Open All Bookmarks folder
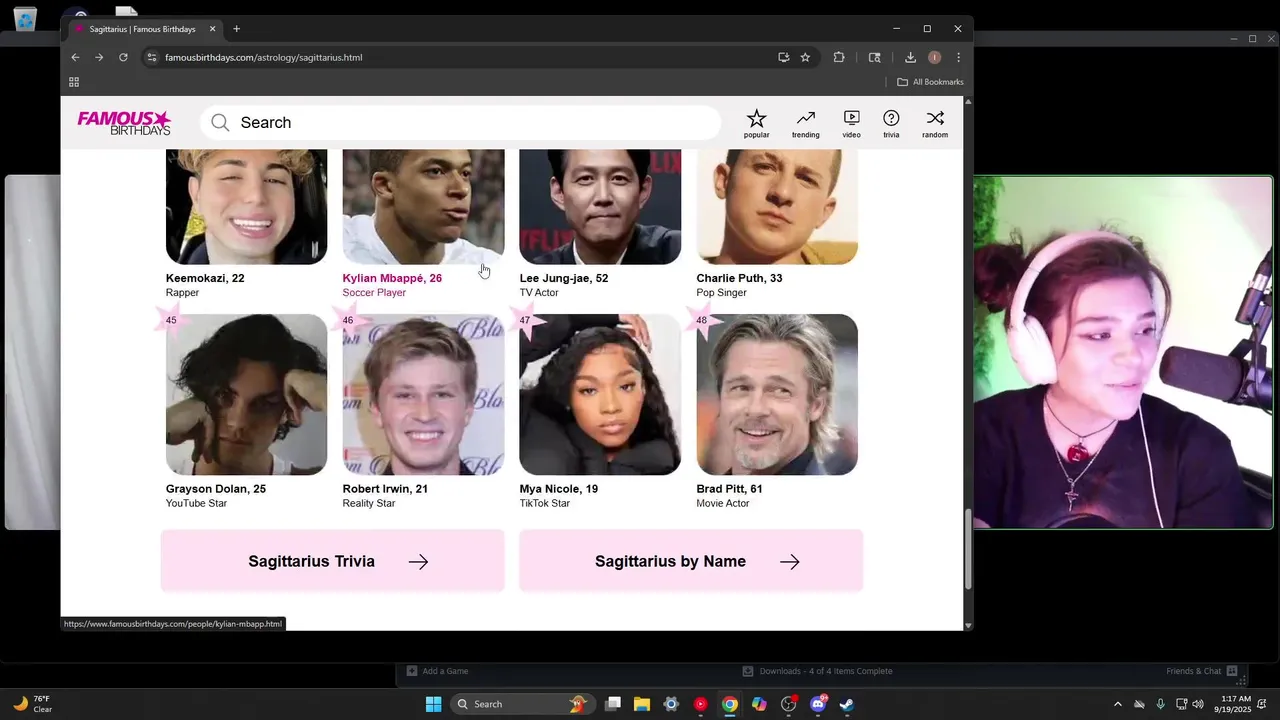The width and height of the screenshot is (1280, 720). click(930, 82)
